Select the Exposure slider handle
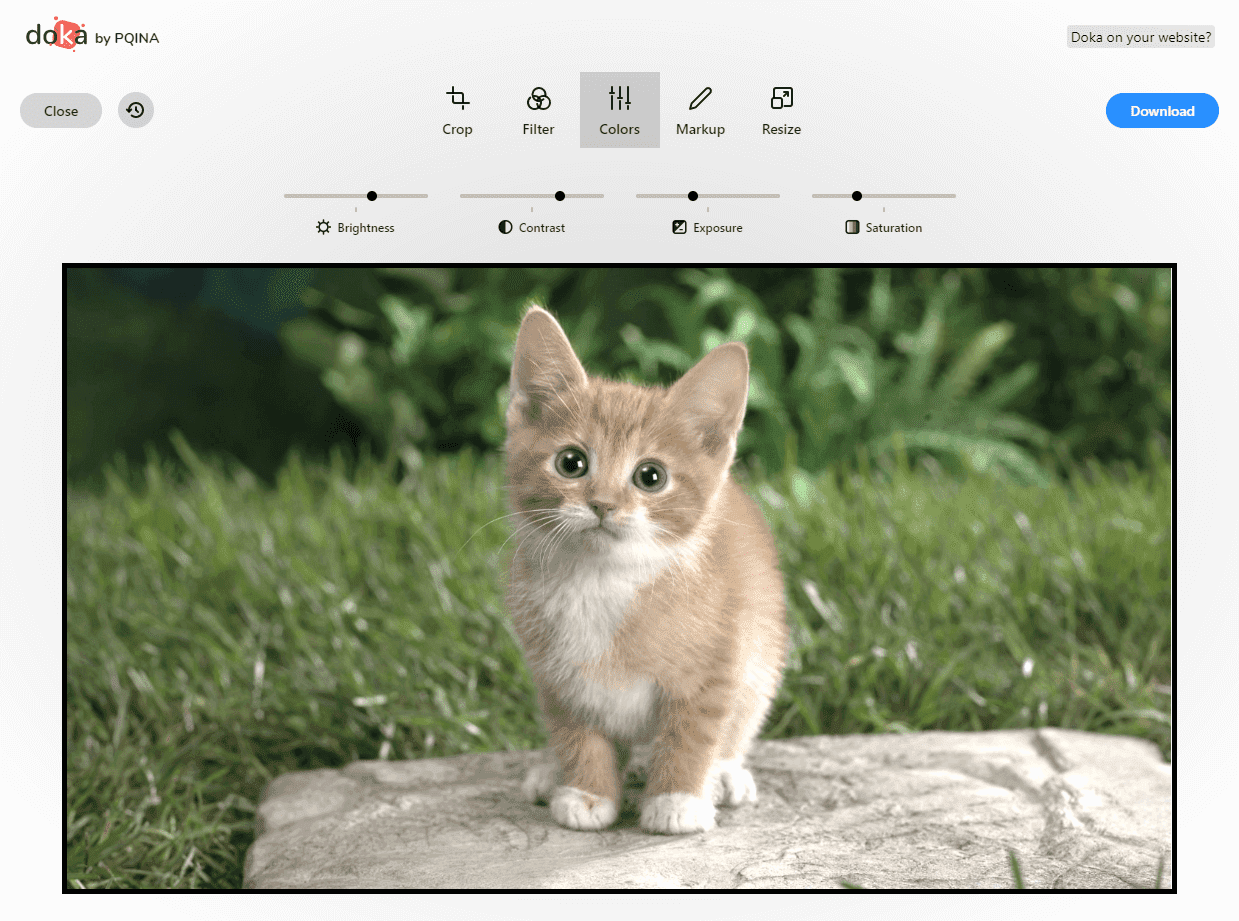The height and width of the screenshot is (921, 1239). click(x=693, y=196)
